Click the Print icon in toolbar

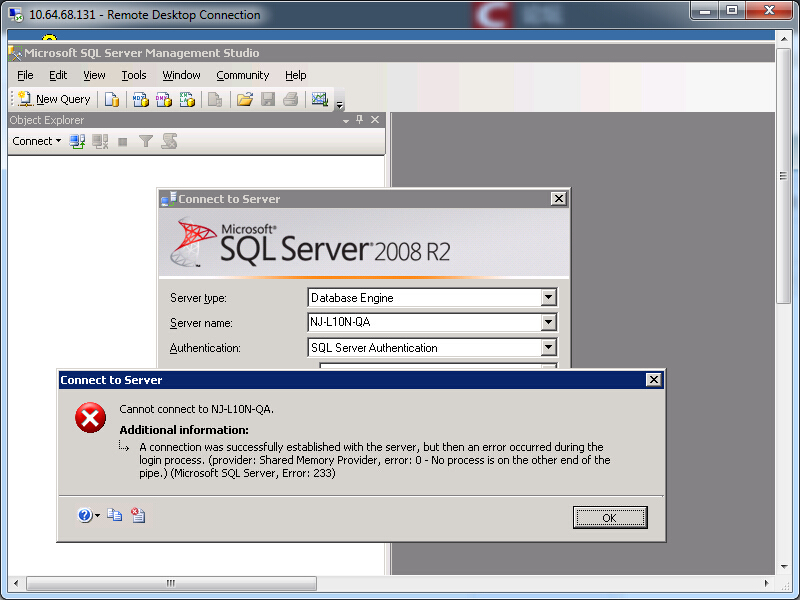291,99
